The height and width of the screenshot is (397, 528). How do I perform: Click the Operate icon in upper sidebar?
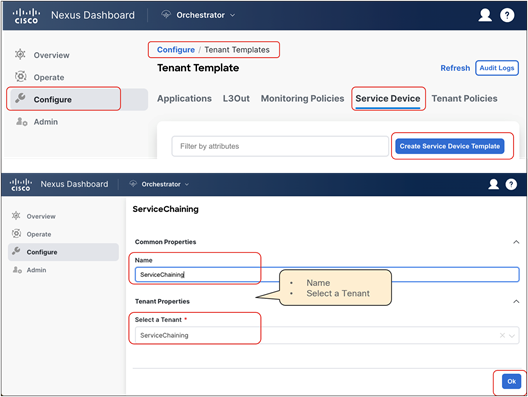pyautogui.click(x=21, y=77)
